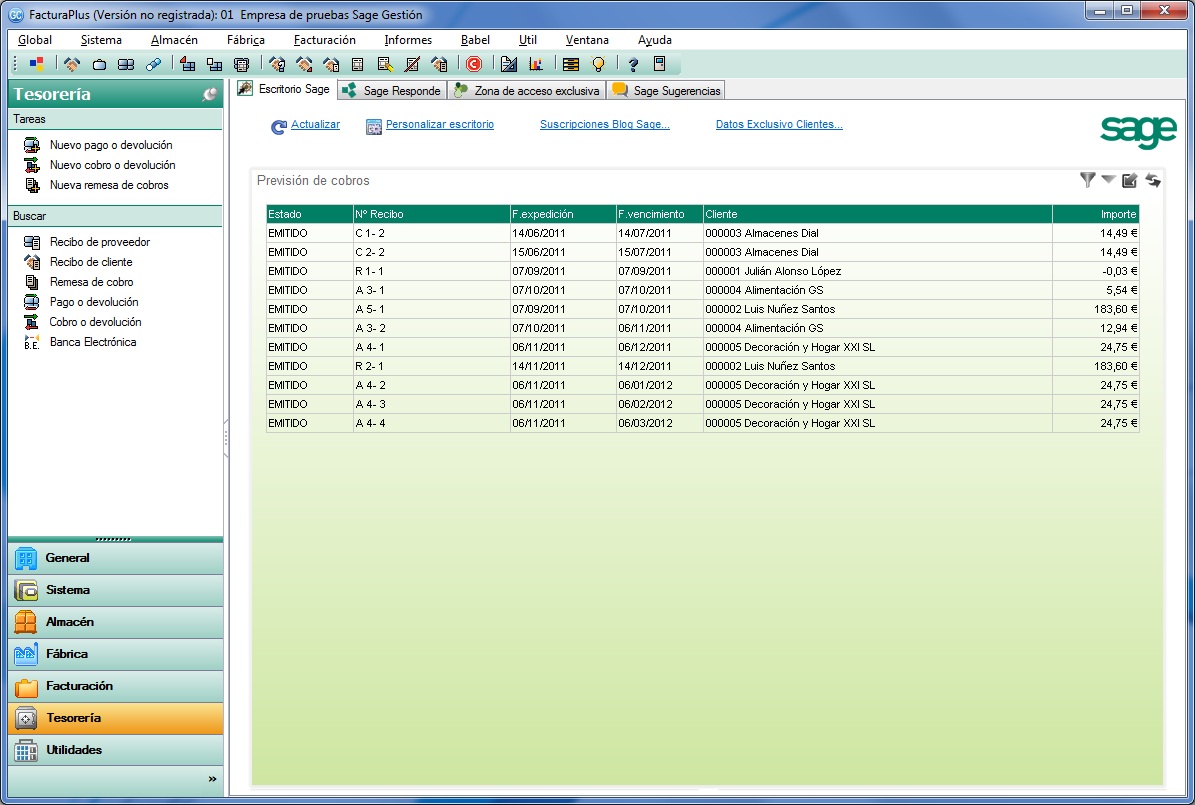Viewport: 1195px width, 805px height.
Task: Open the Almacén menu
Action: tap(174, 40)
